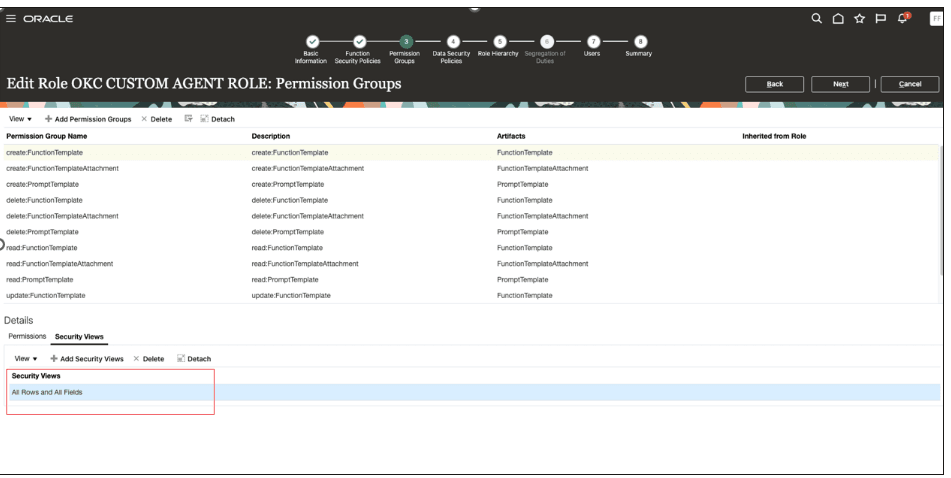Open the Favorites star icon
This screenshot has height=478, width=951.
pos(859,19)
